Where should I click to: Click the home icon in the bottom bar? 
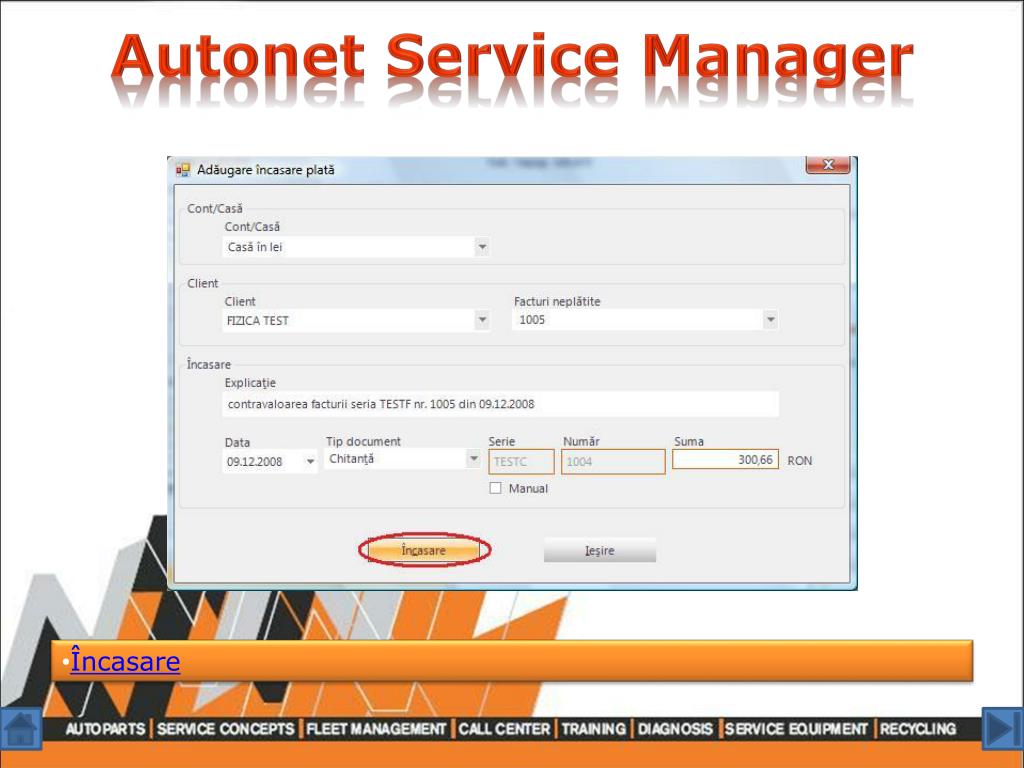pos(20,729)
